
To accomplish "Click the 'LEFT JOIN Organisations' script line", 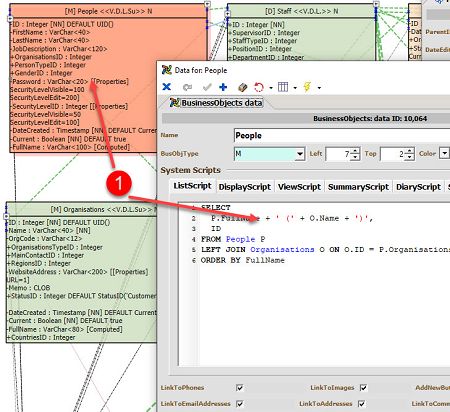I will [325, 250].
